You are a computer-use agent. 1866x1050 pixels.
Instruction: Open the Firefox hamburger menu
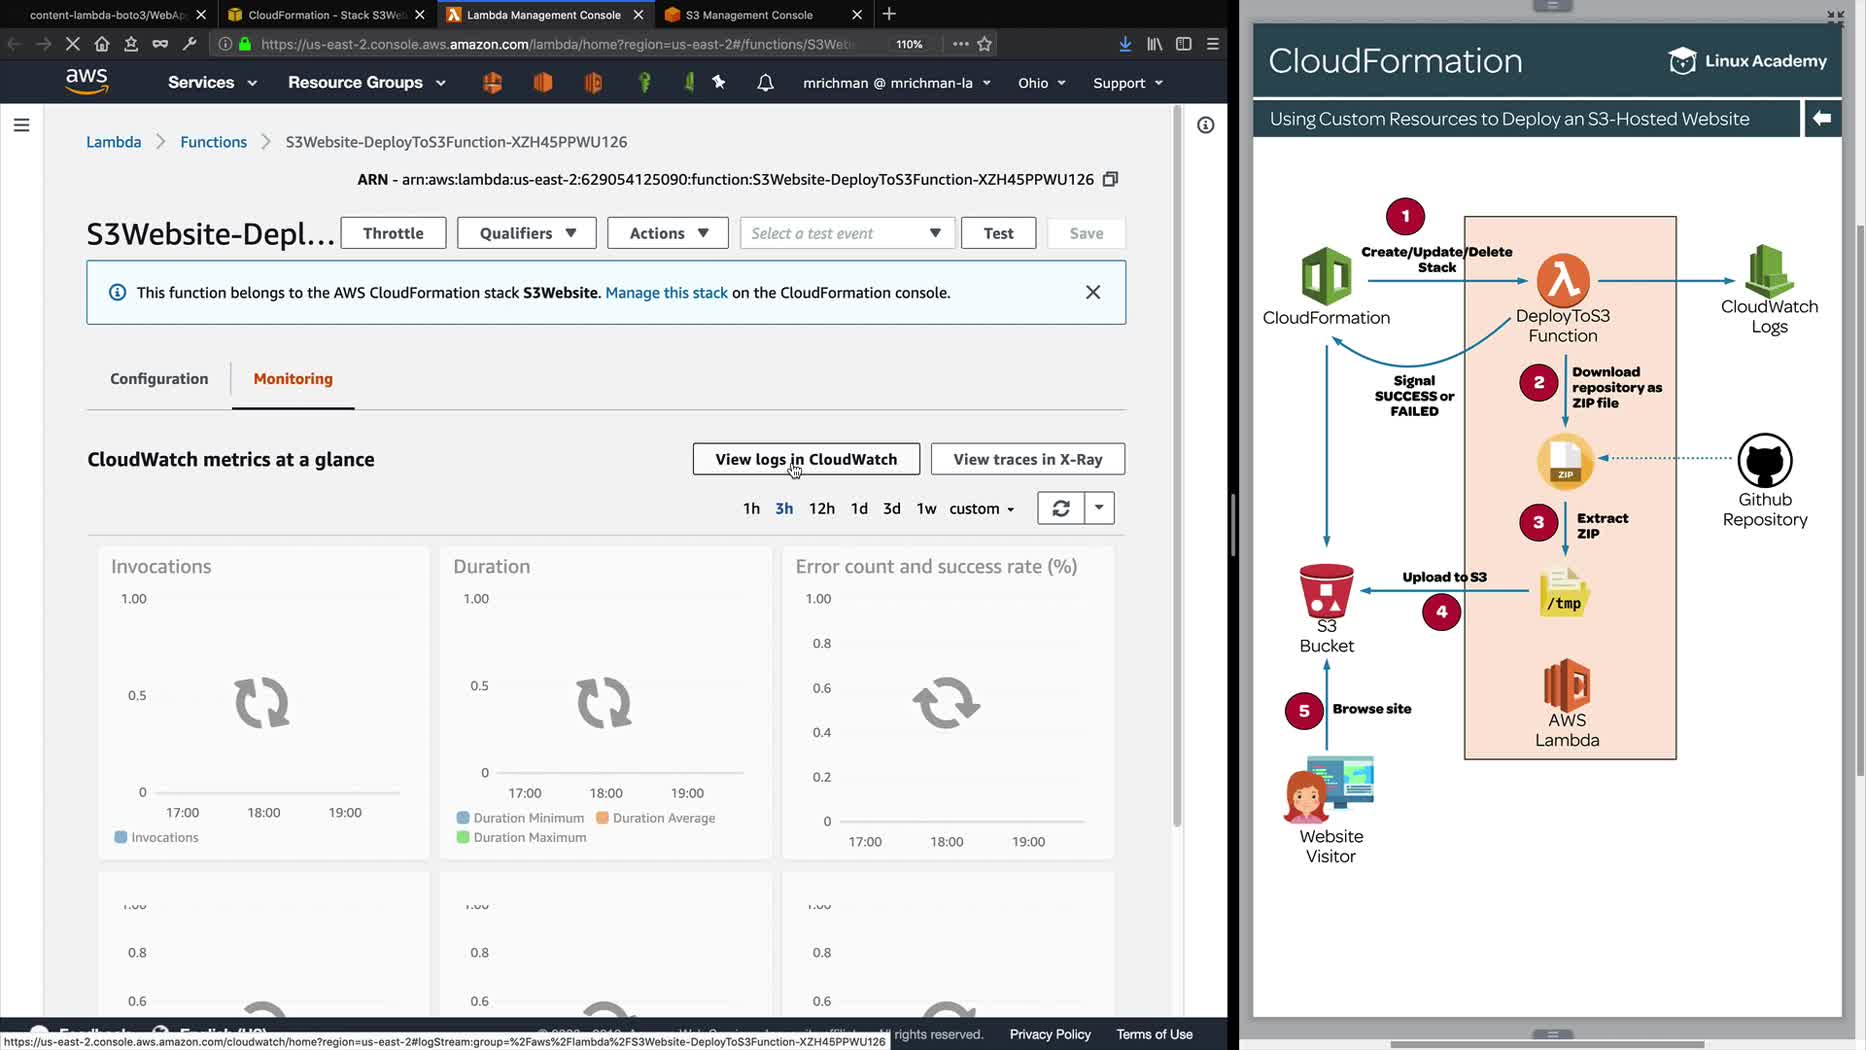(1212, 44)
